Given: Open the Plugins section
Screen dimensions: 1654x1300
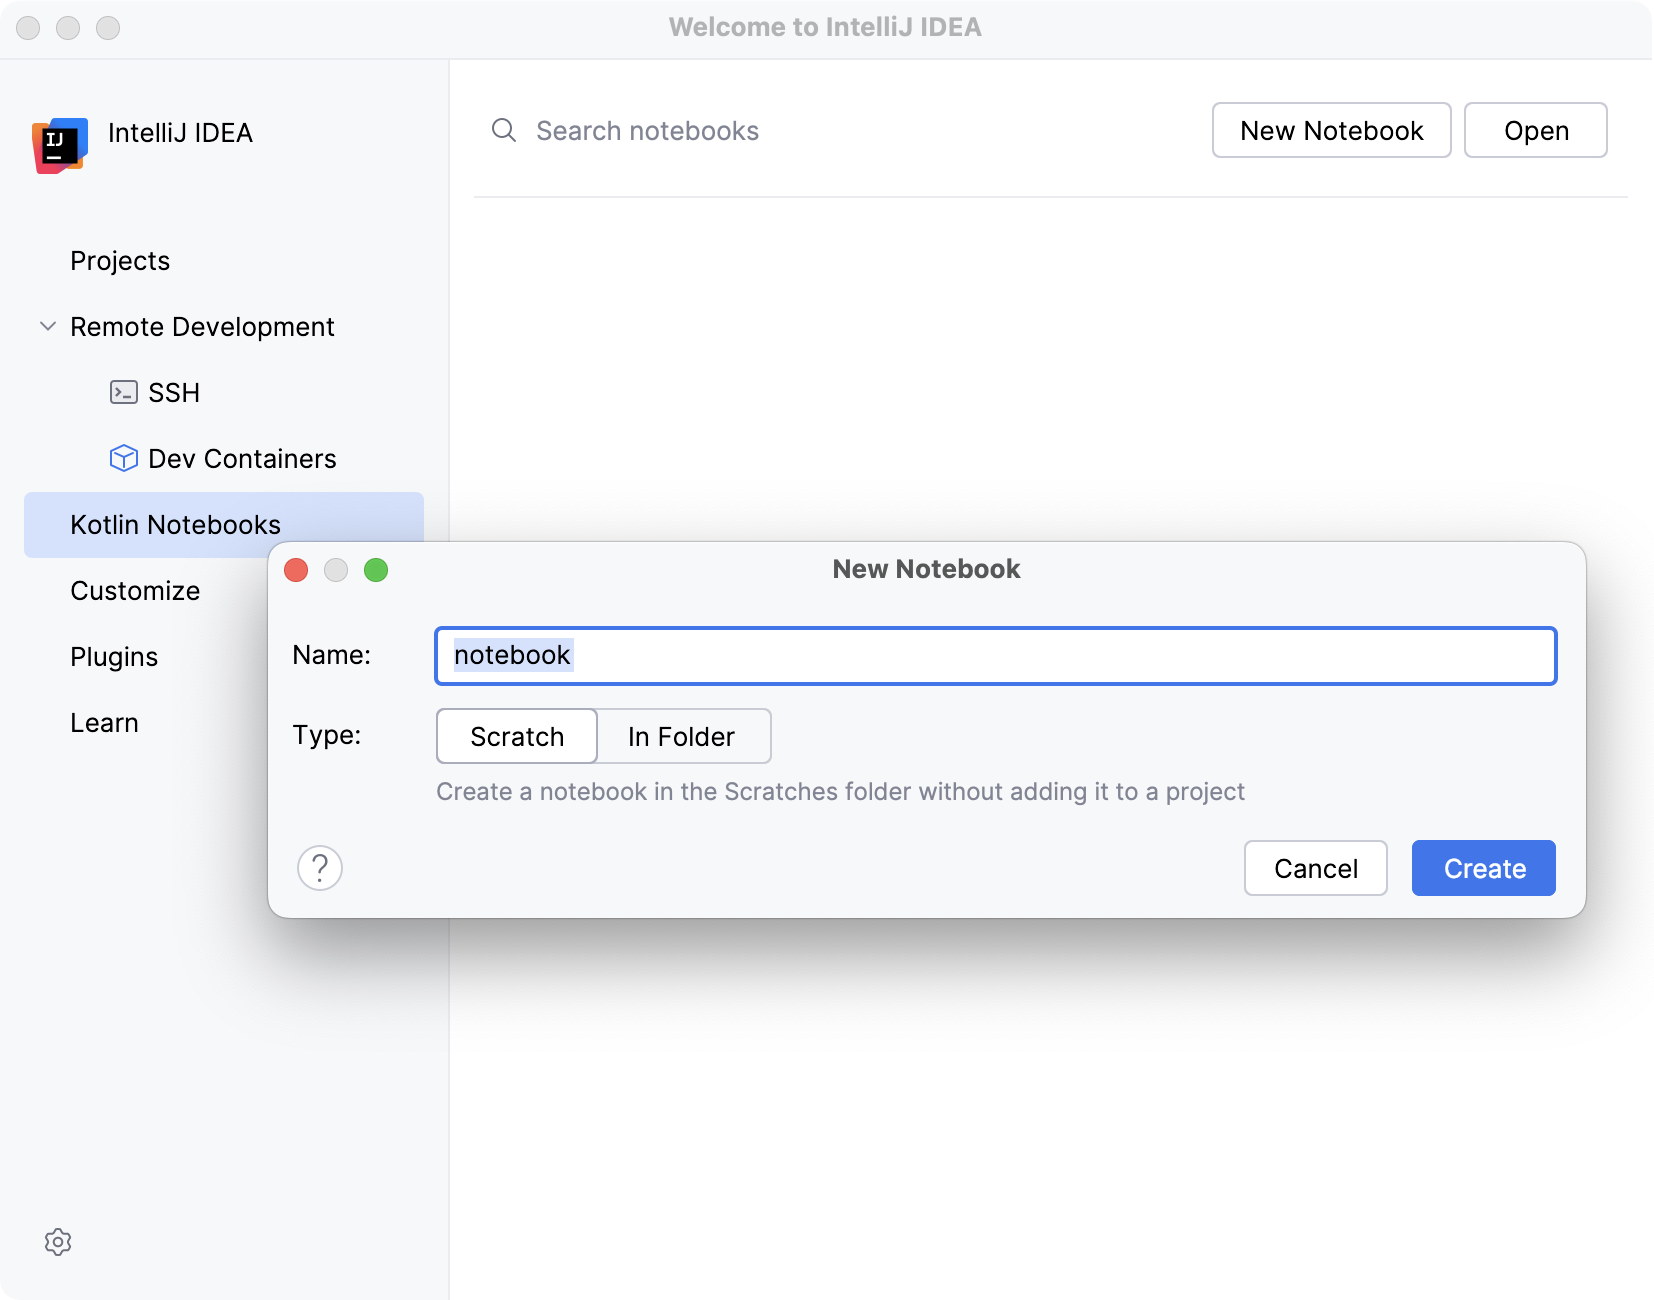Looking at the screenshot, I should point(113,656).
